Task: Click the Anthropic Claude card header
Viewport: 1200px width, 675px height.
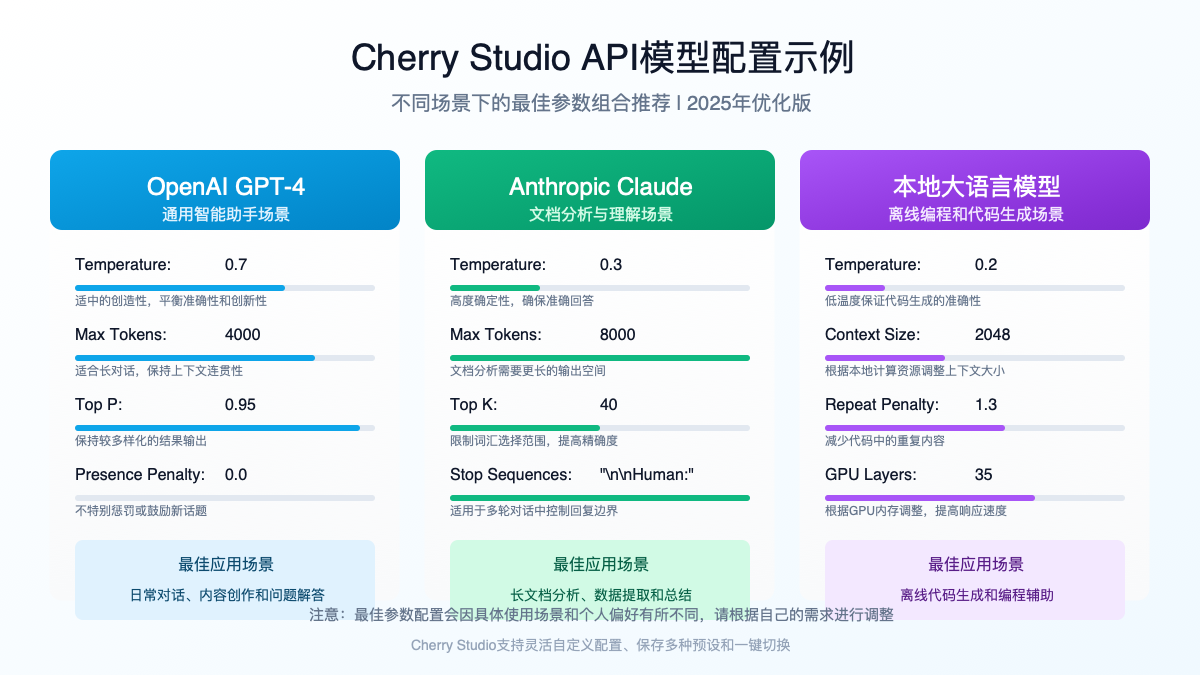Action: click(x=600, y=190)
